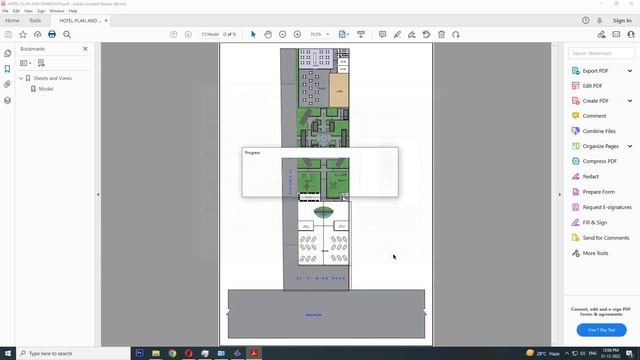Click the stamp tool icon
Screen dimensions: 640x360
click(x=427, y=35)
